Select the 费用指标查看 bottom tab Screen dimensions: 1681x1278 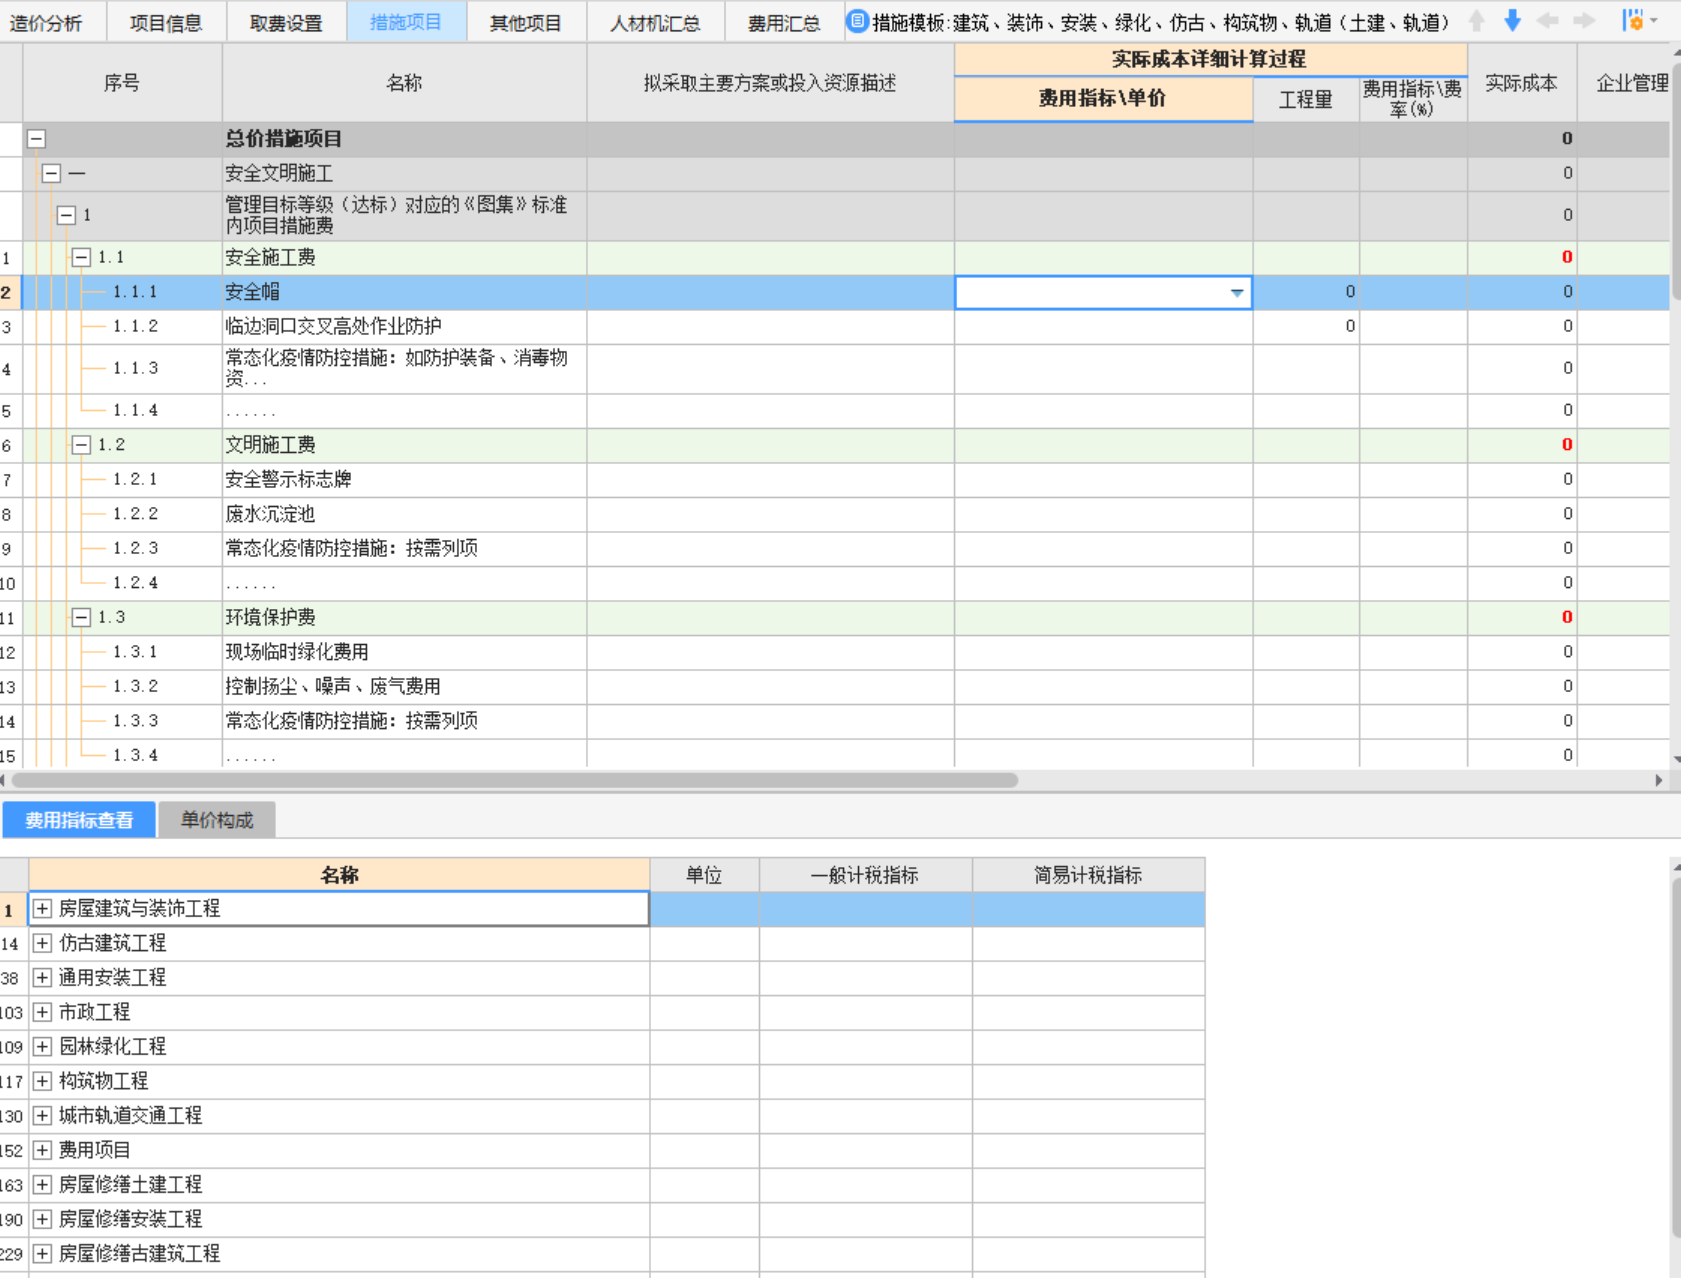pos(79,820)
